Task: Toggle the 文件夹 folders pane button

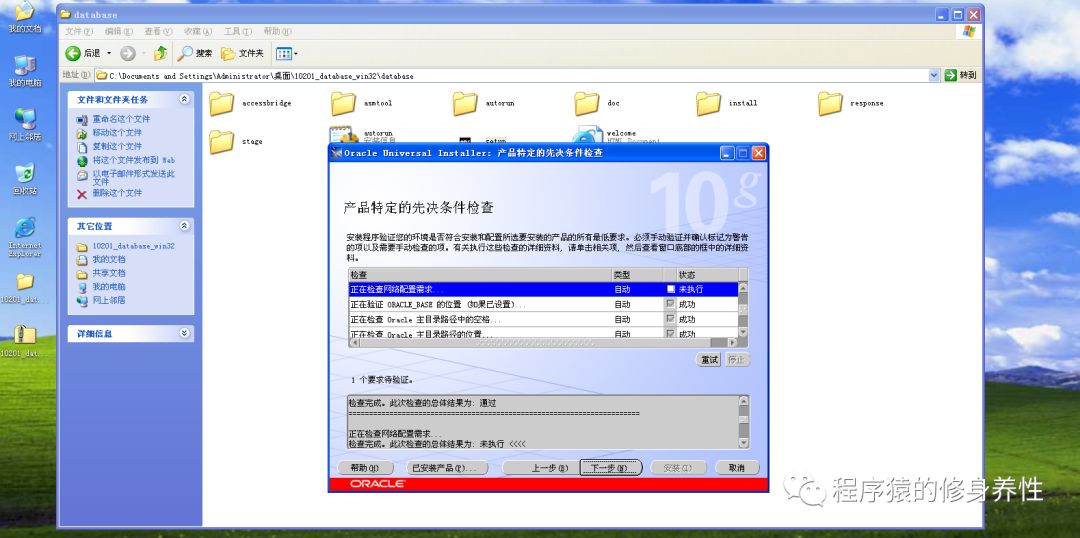Action: pos(242,53)
